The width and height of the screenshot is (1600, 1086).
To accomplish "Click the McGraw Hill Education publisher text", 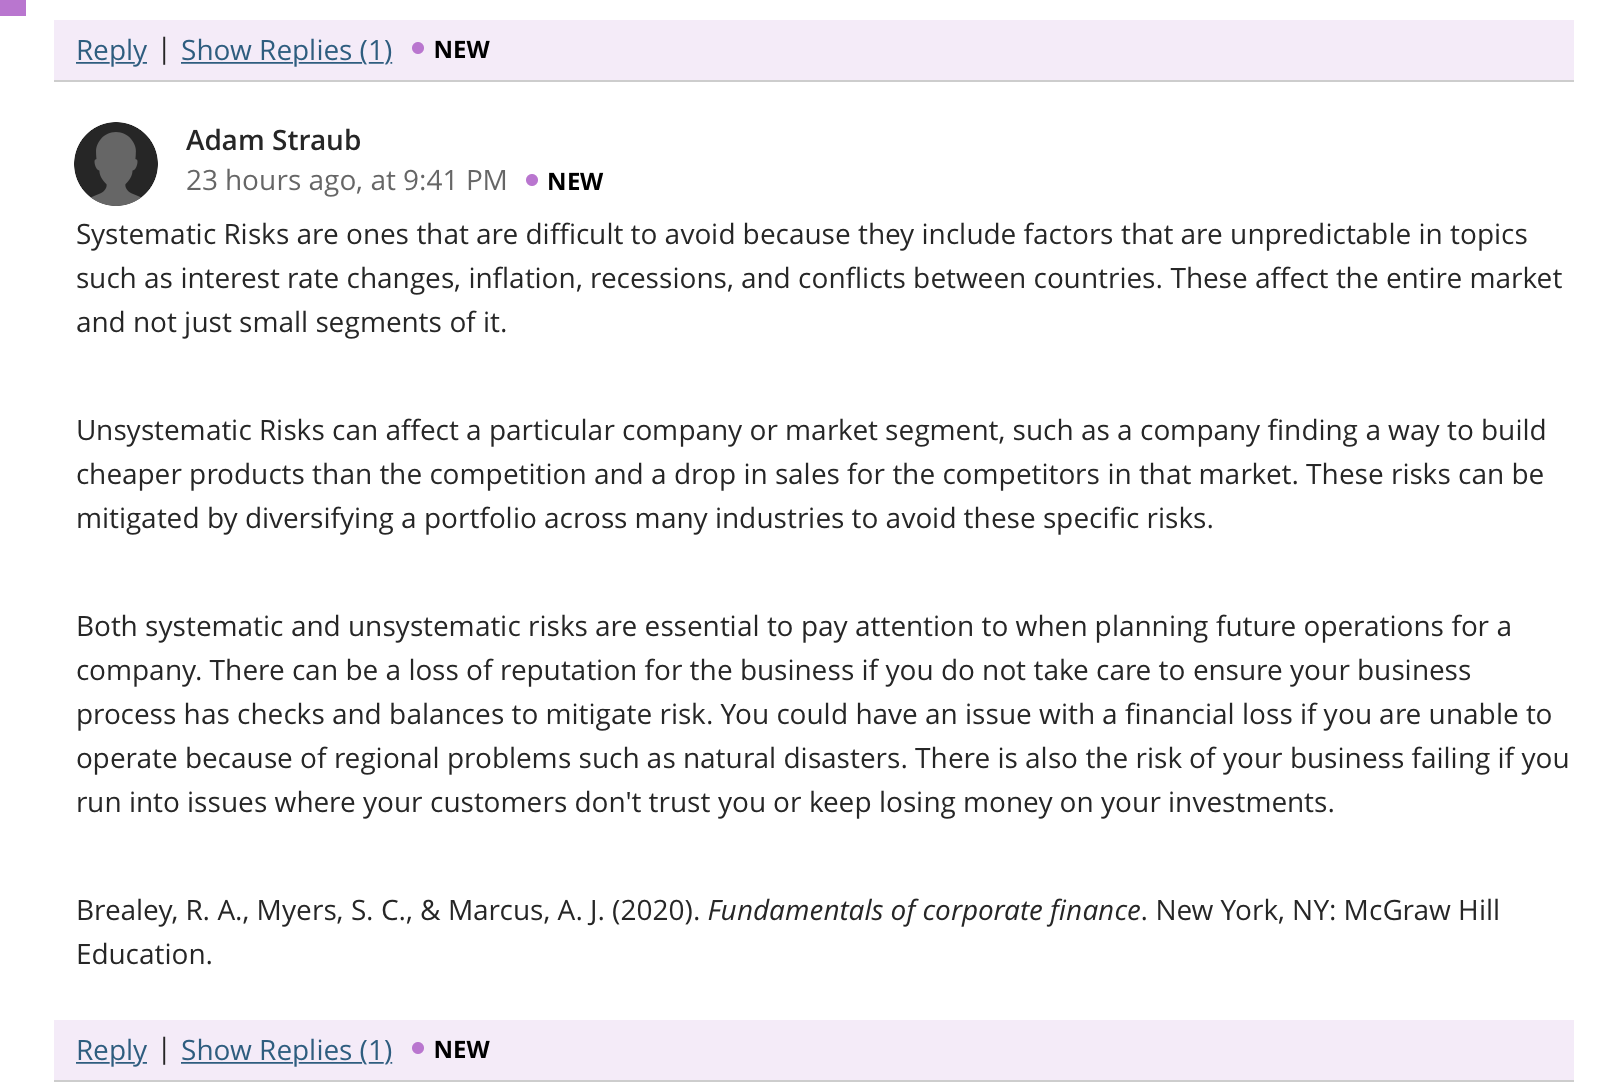I will 788,932.
